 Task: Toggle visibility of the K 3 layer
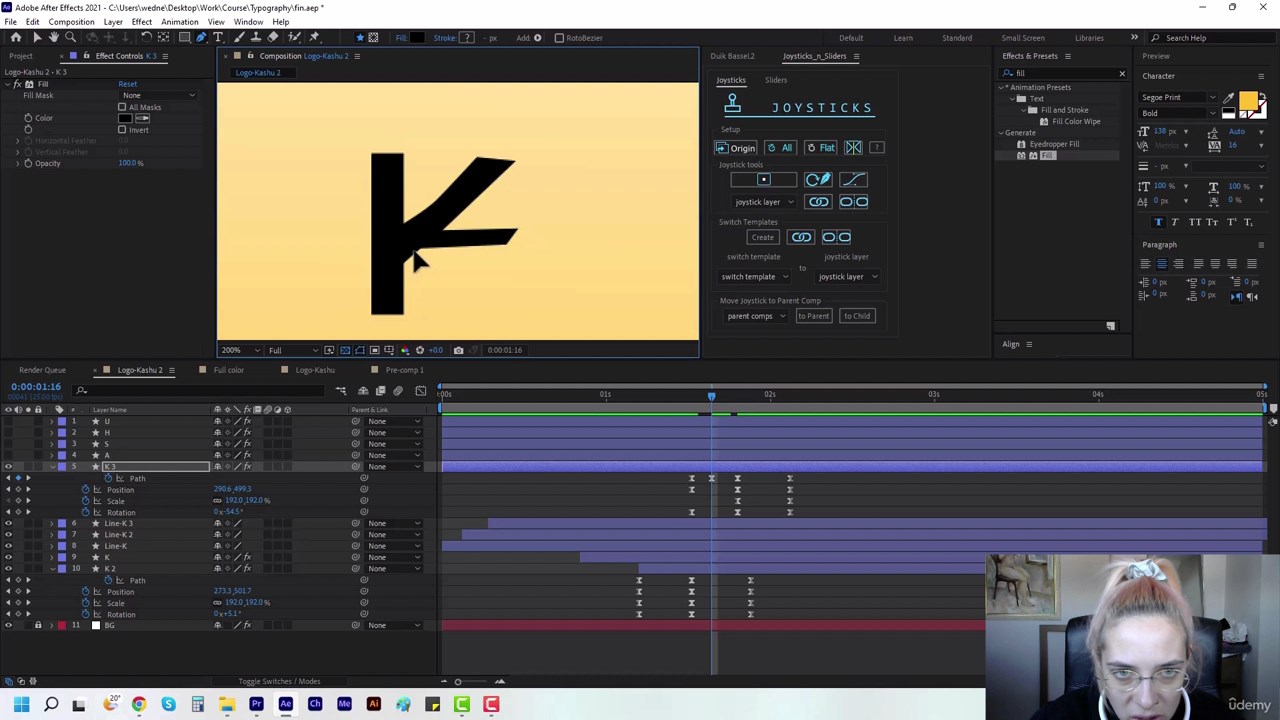coord(8,467)
